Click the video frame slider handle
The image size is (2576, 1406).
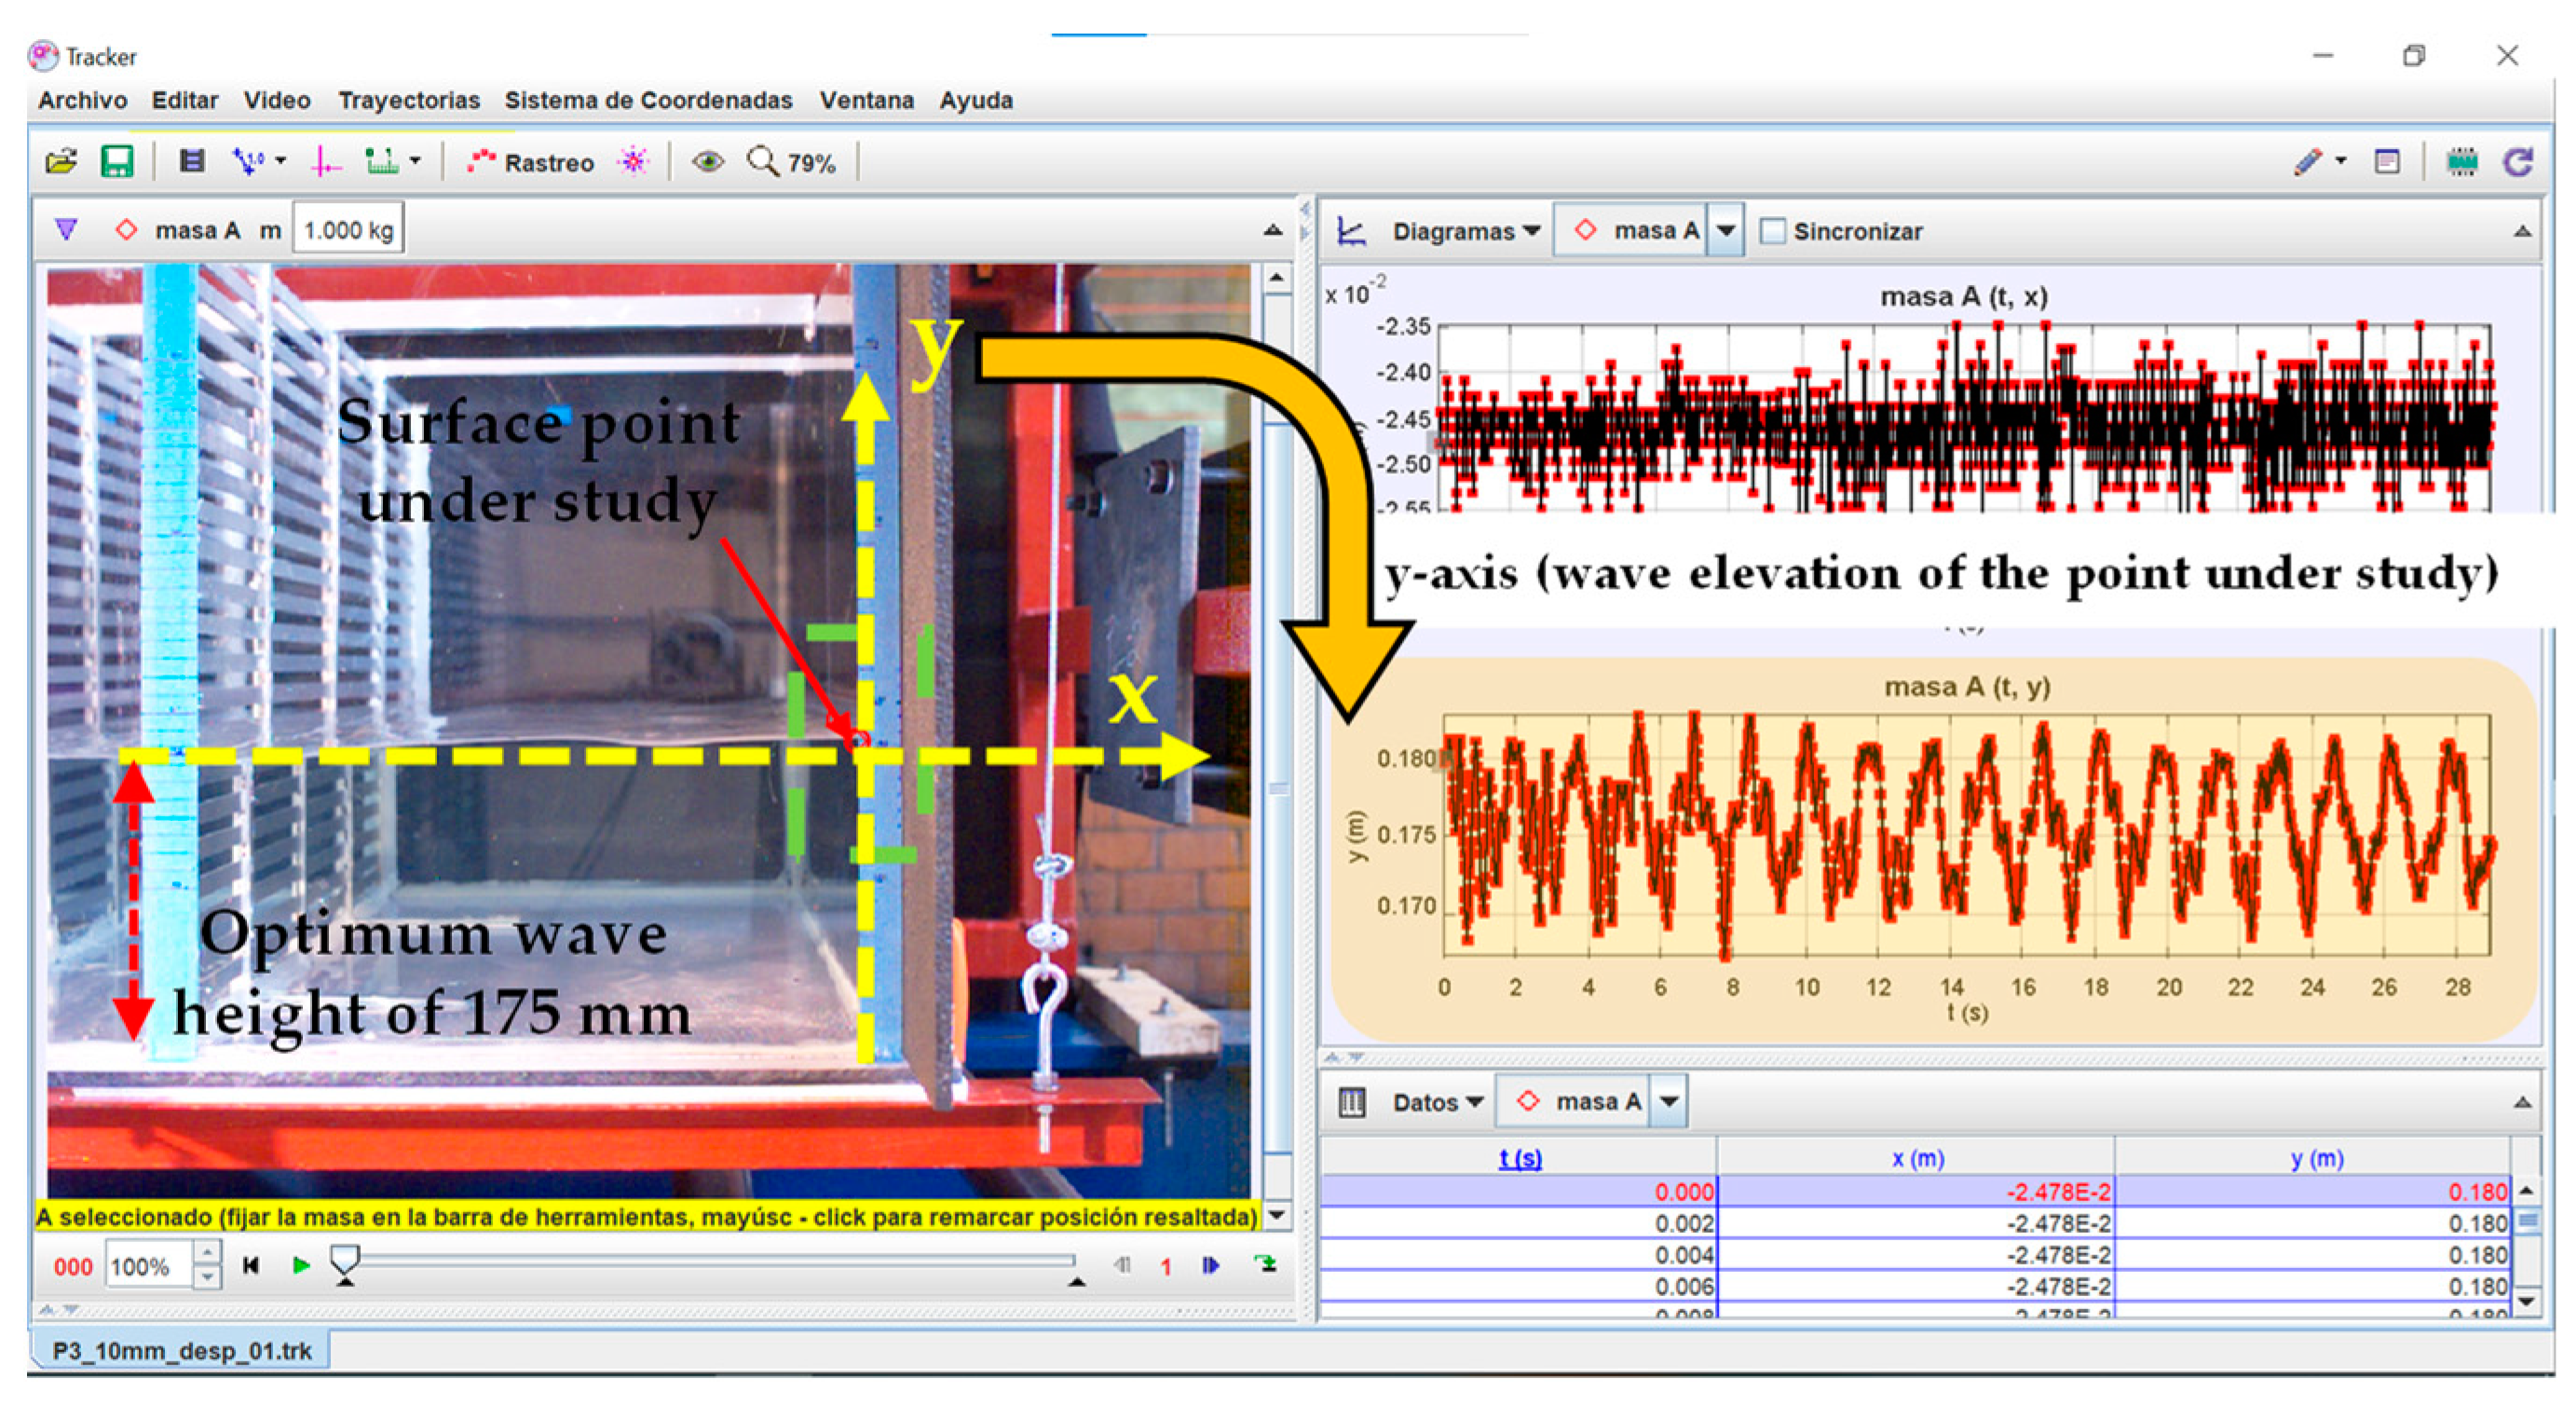pyautogui.click(x=345, y=1260)
